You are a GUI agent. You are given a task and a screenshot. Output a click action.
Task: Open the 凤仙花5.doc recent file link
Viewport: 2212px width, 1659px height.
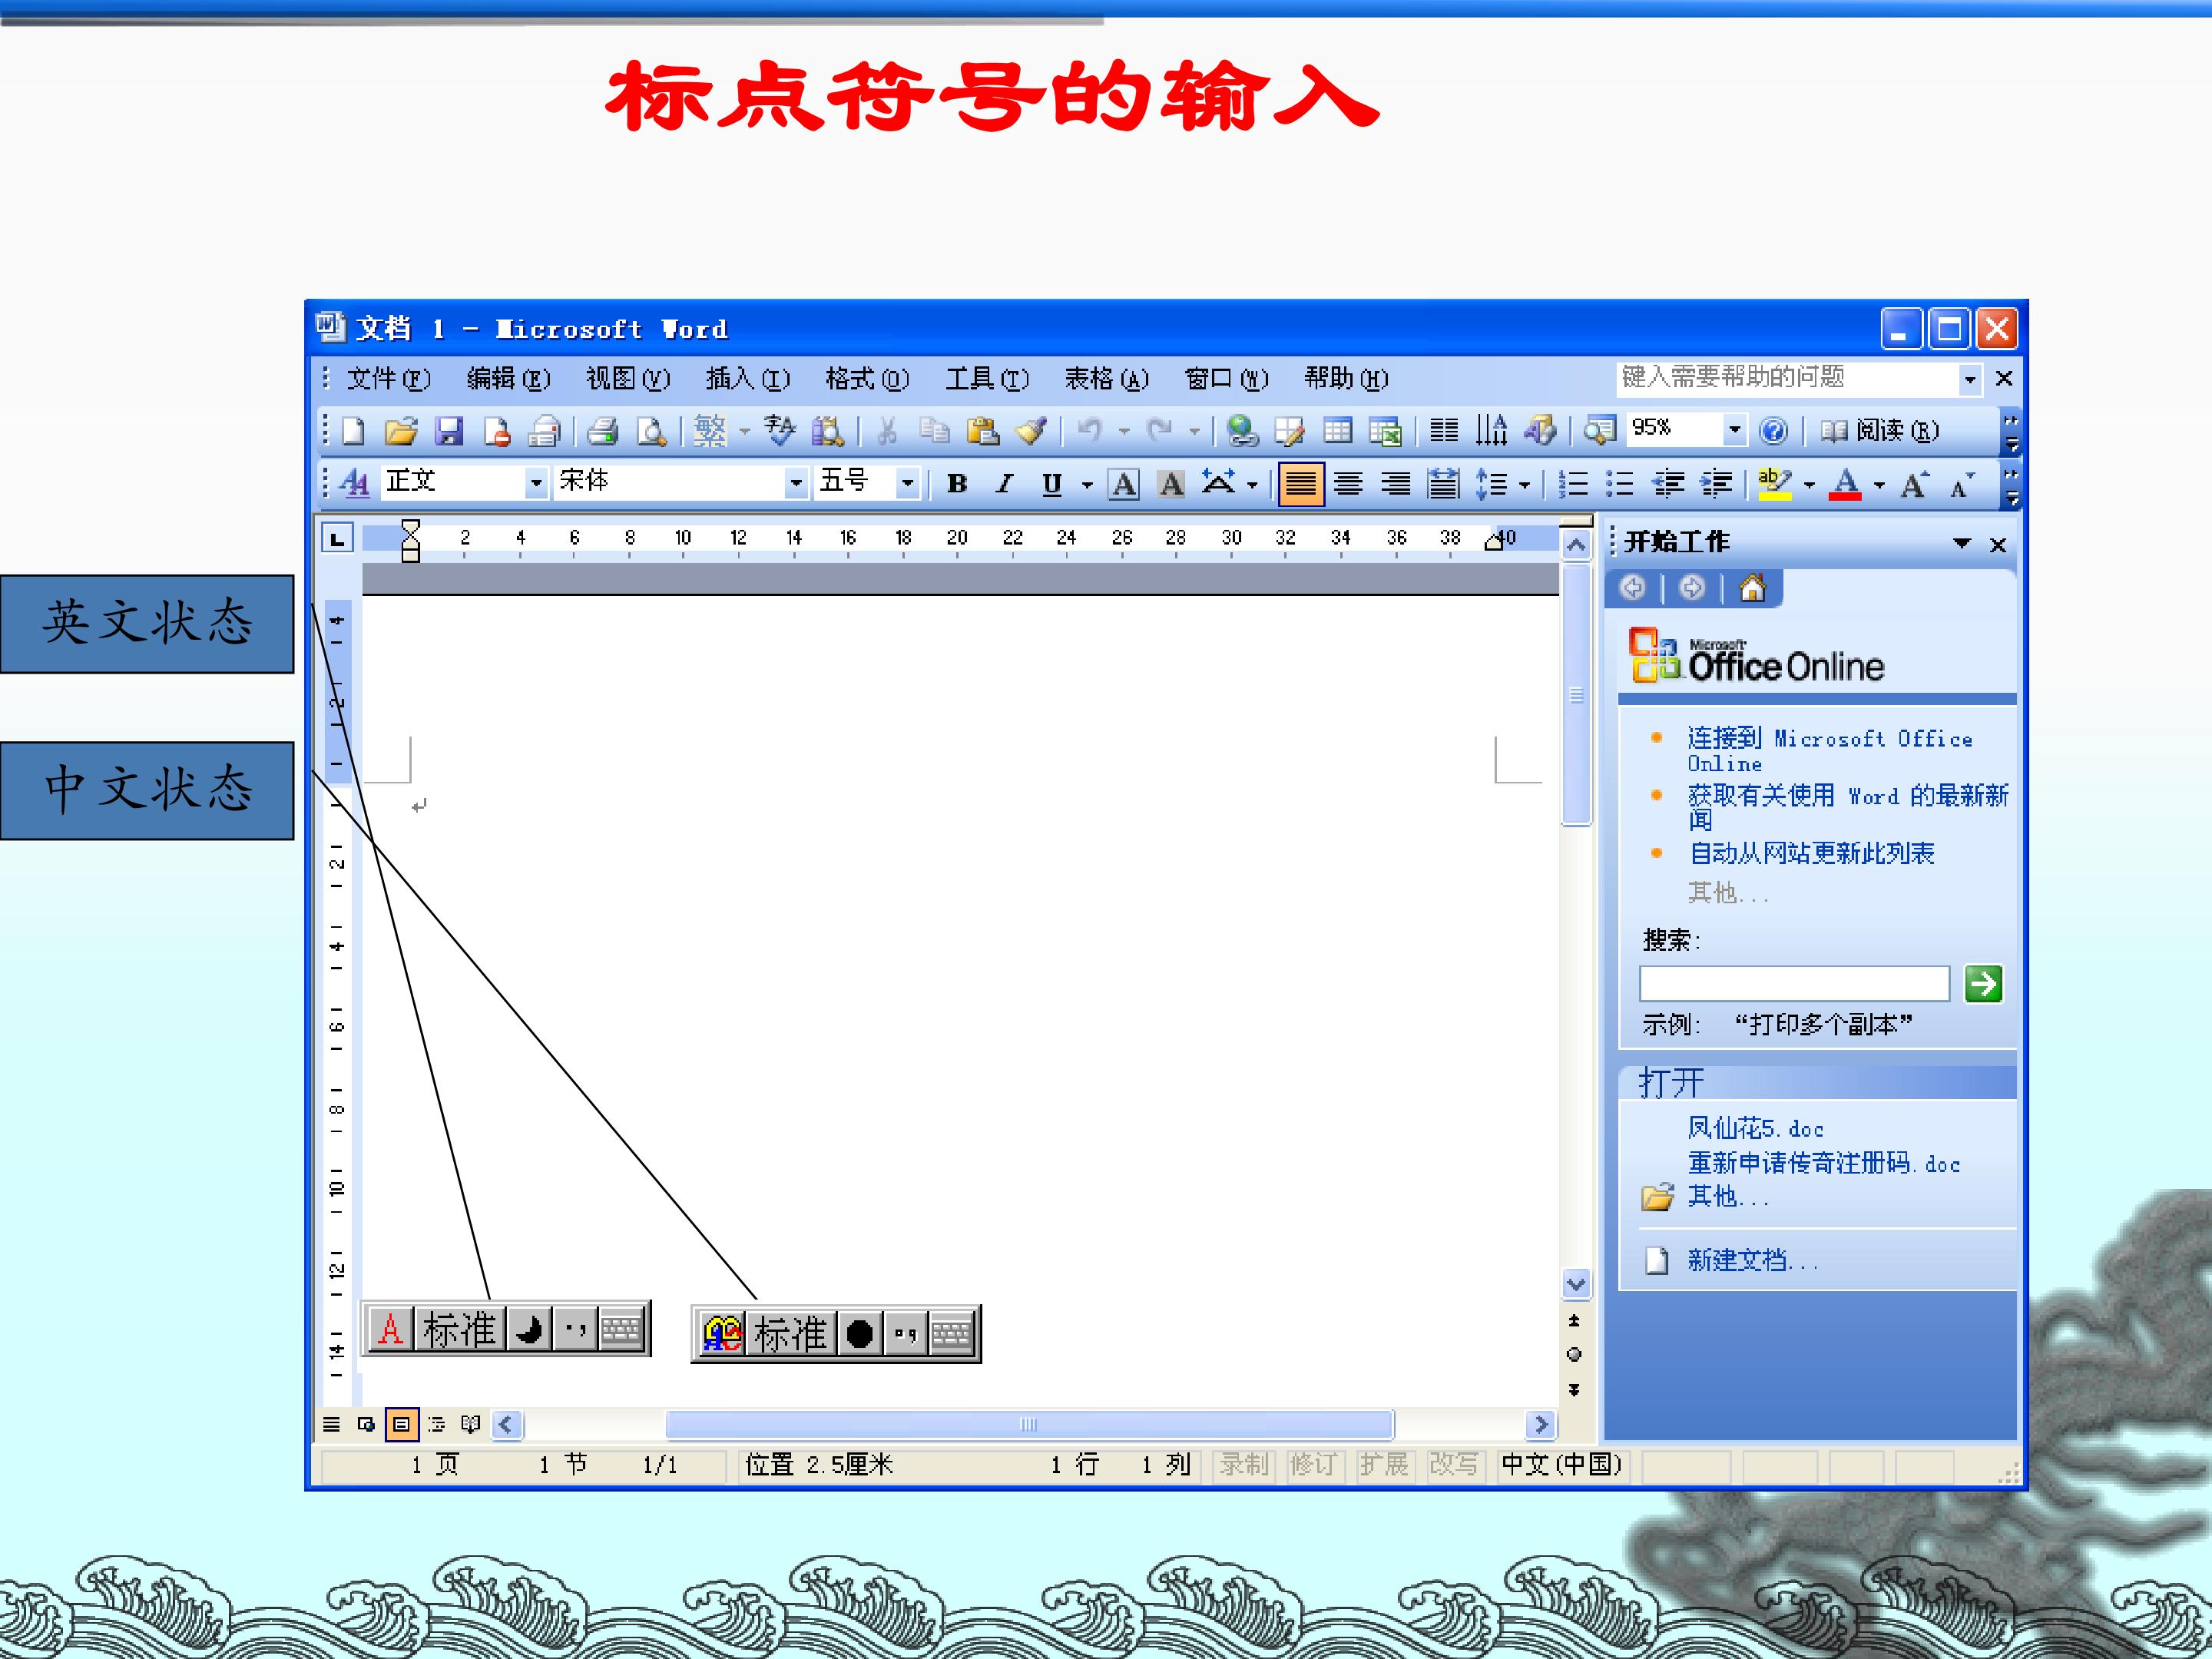click(1755, 1128)
